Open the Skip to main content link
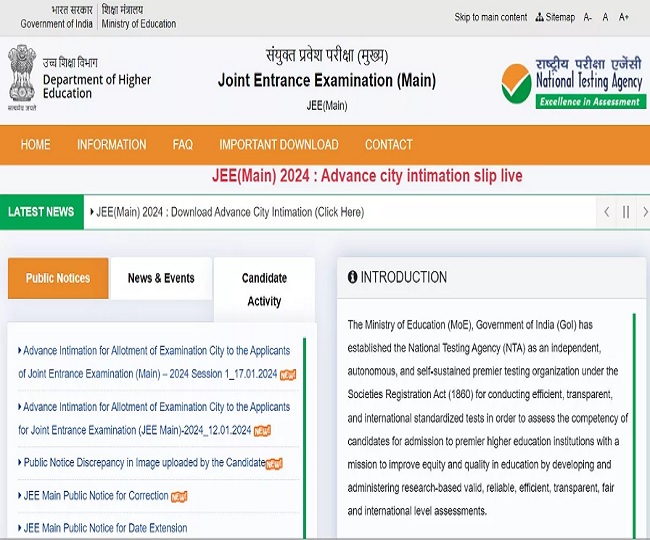 point(490,17)
